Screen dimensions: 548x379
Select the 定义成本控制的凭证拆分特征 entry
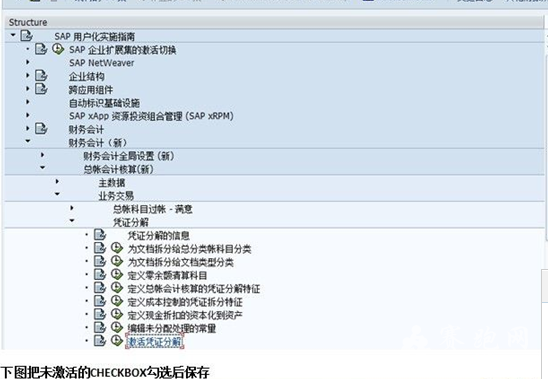click(x=185, y=302)
